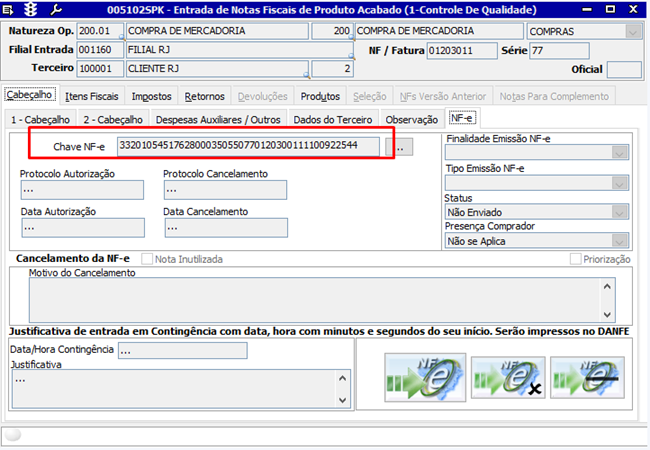Open the Dados do Terceiro tab
Screen dimensions: 650x450
click(333, 120)
